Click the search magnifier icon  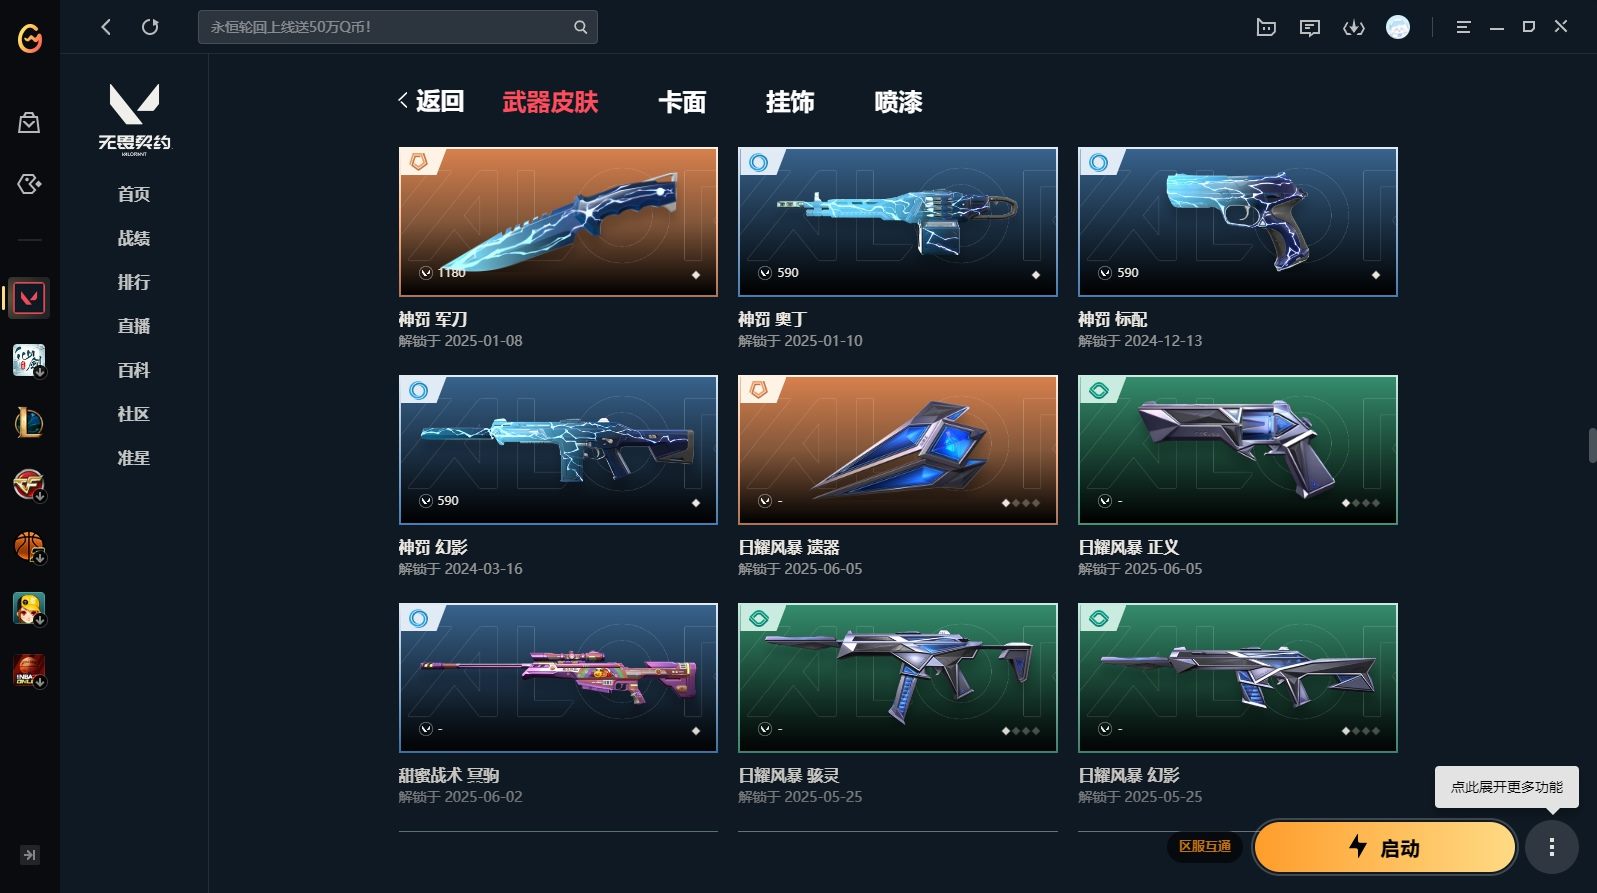coord(580,27)
